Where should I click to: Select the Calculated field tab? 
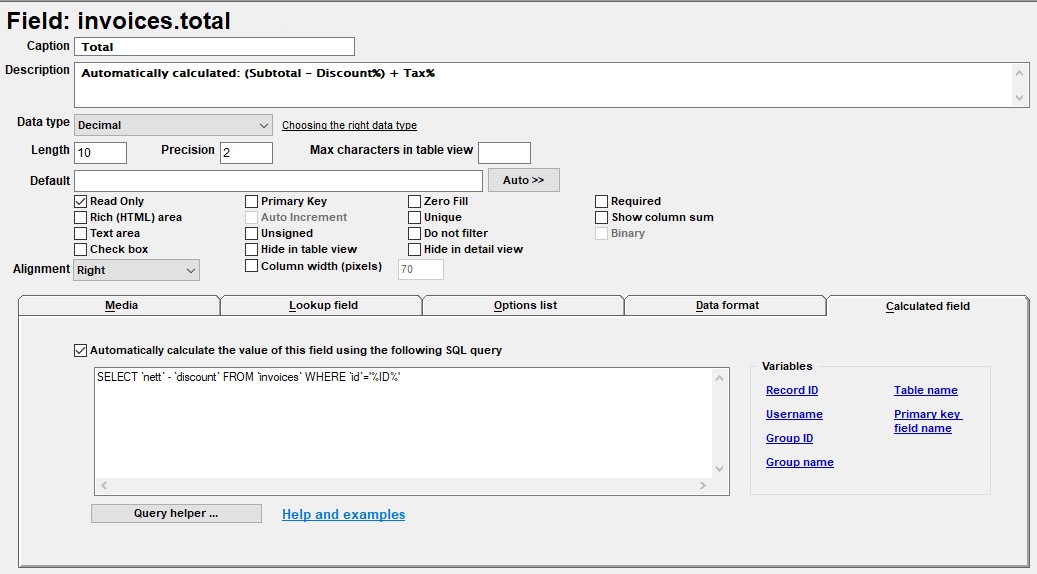[928, 306]
